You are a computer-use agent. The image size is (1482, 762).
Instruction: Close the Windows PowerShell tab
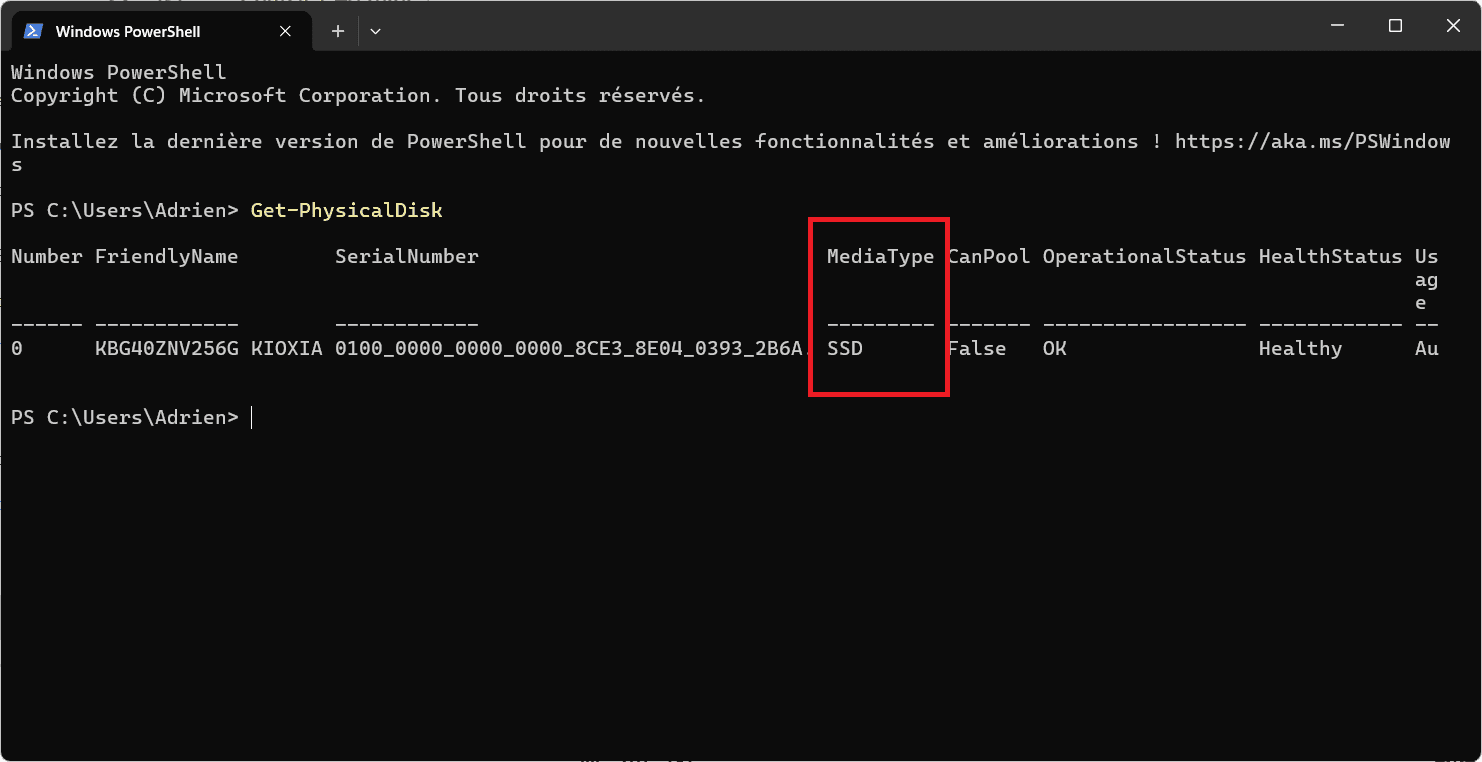(285, 31)
